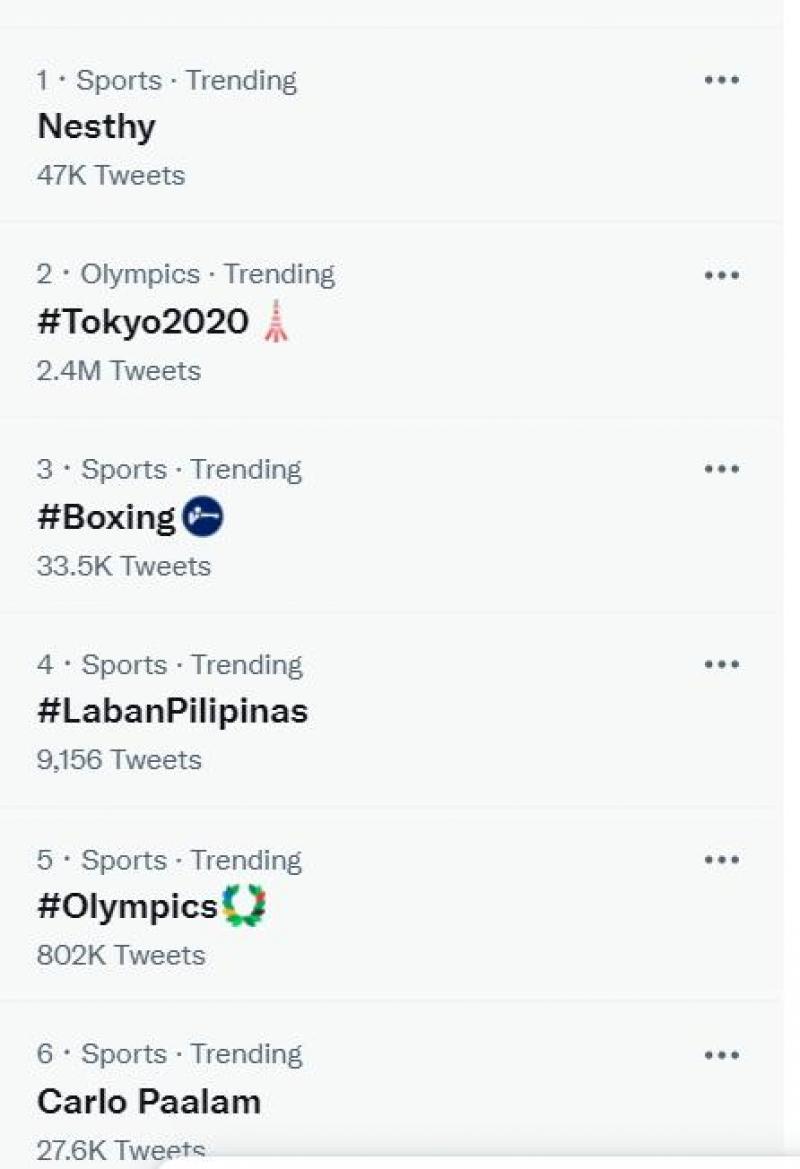Click three-dot icon next to Carlo Paalam

[722, 1053]
